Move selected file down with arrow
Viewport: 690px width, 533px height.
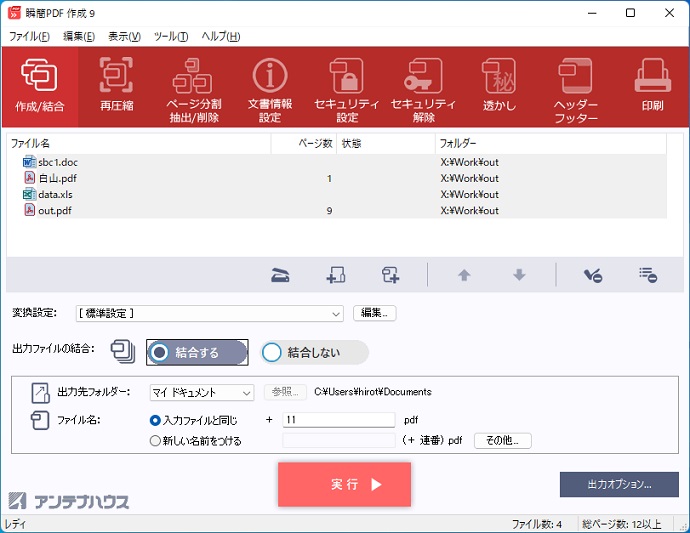(519, 275)
